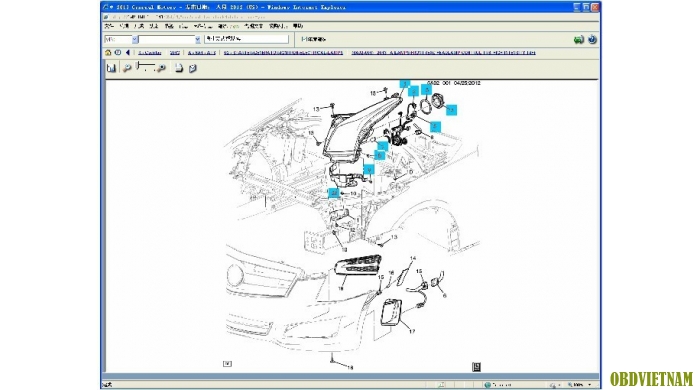Click the illustration date 04/25/2012
Image resolution: width=700 pixels, height=390 pixels.
pos(467,83)
